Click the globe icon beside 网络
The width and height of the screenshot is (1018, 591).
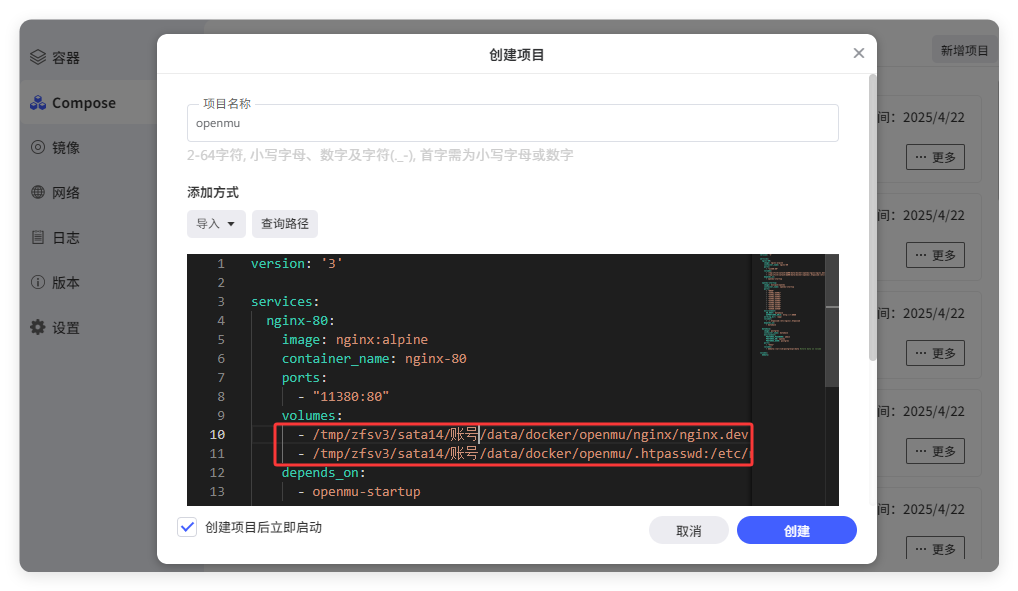38,192
